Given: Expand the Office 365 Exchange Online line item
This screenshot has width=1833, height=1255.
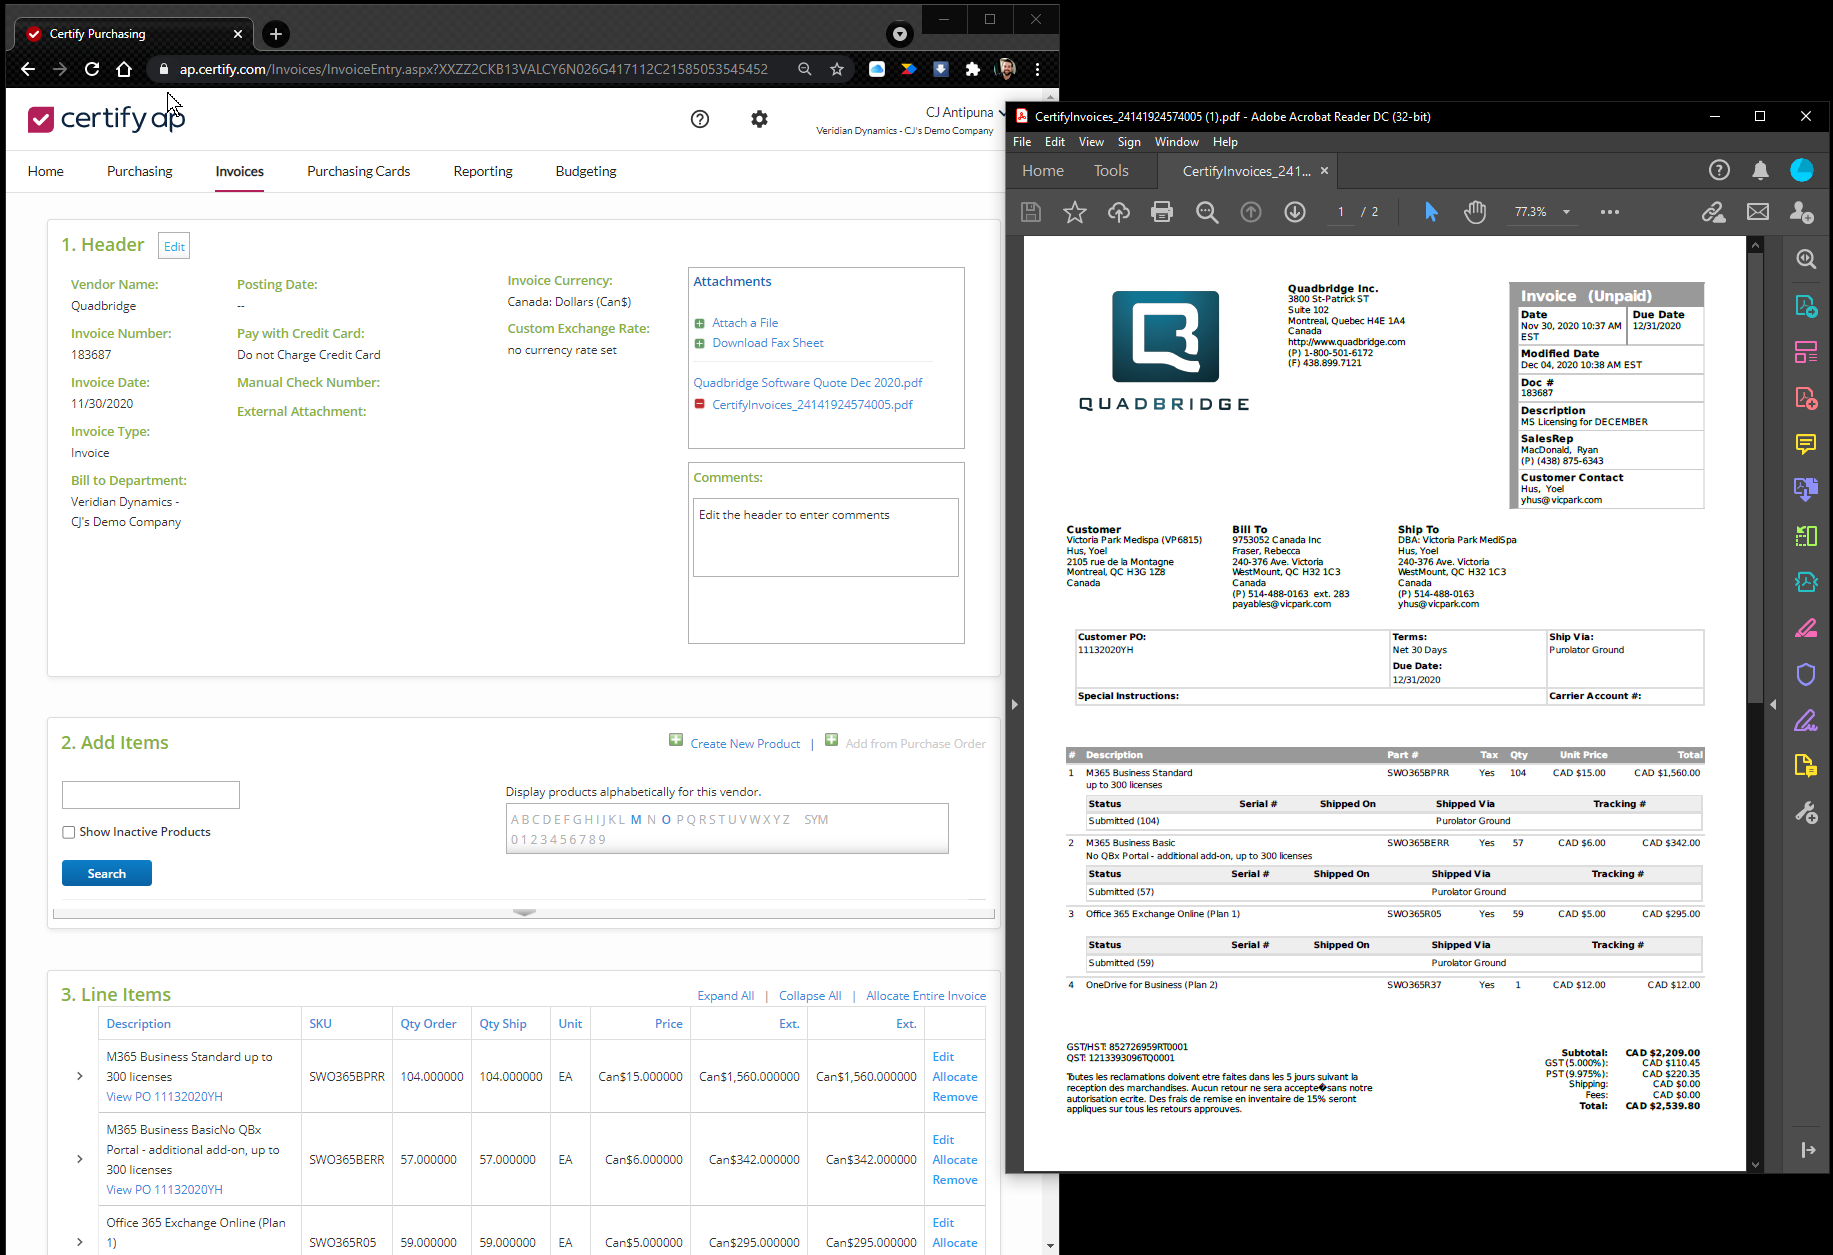Looking at the screenshot, I should (80, 1242).
